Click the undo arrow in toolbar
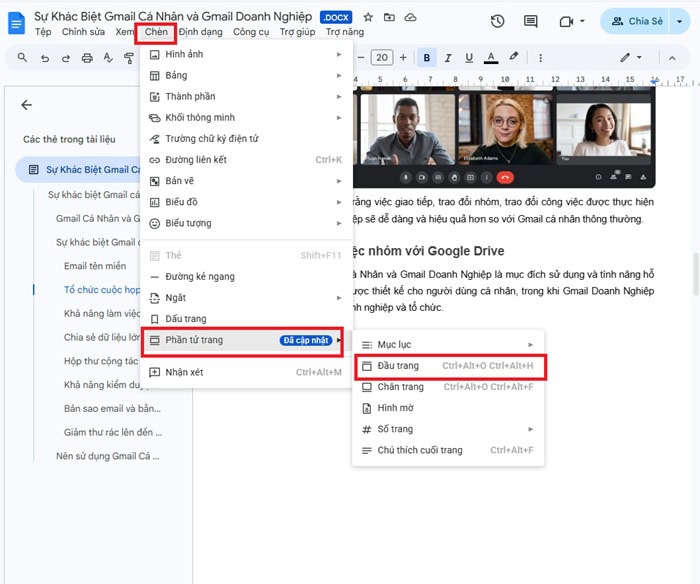The image size is (700, 584). 45,58
